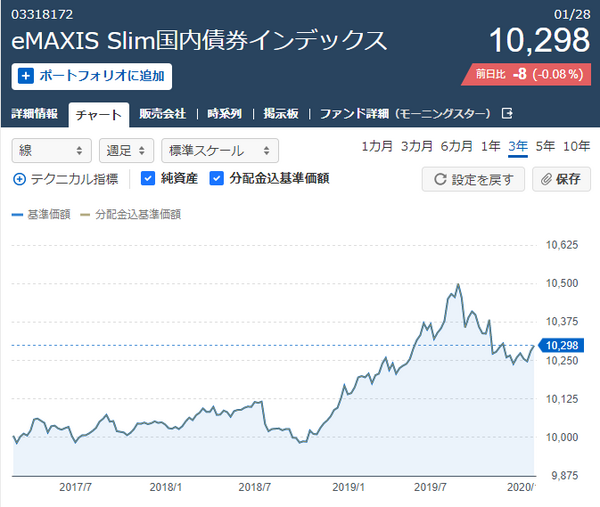Viewport: 600px width, 507px height.
Task: Open the 時系列 tab
Action: (x=225, y=114)
